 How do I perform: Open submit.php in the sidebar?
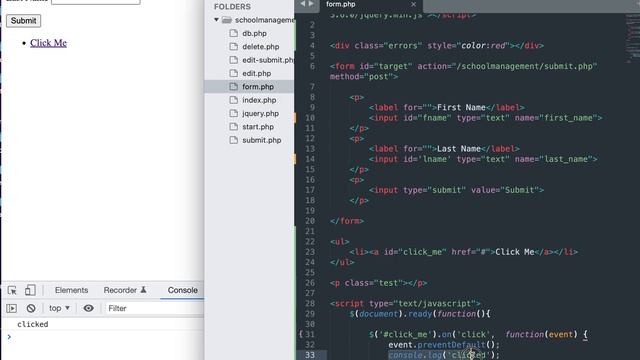(262, 140)
